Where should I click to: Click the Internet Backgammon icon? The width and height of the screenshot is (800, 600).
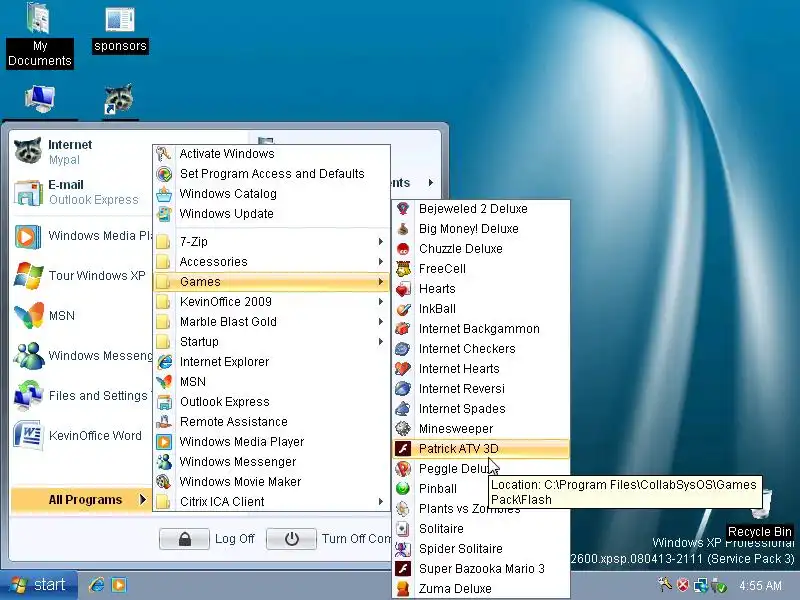click(403, 329)
